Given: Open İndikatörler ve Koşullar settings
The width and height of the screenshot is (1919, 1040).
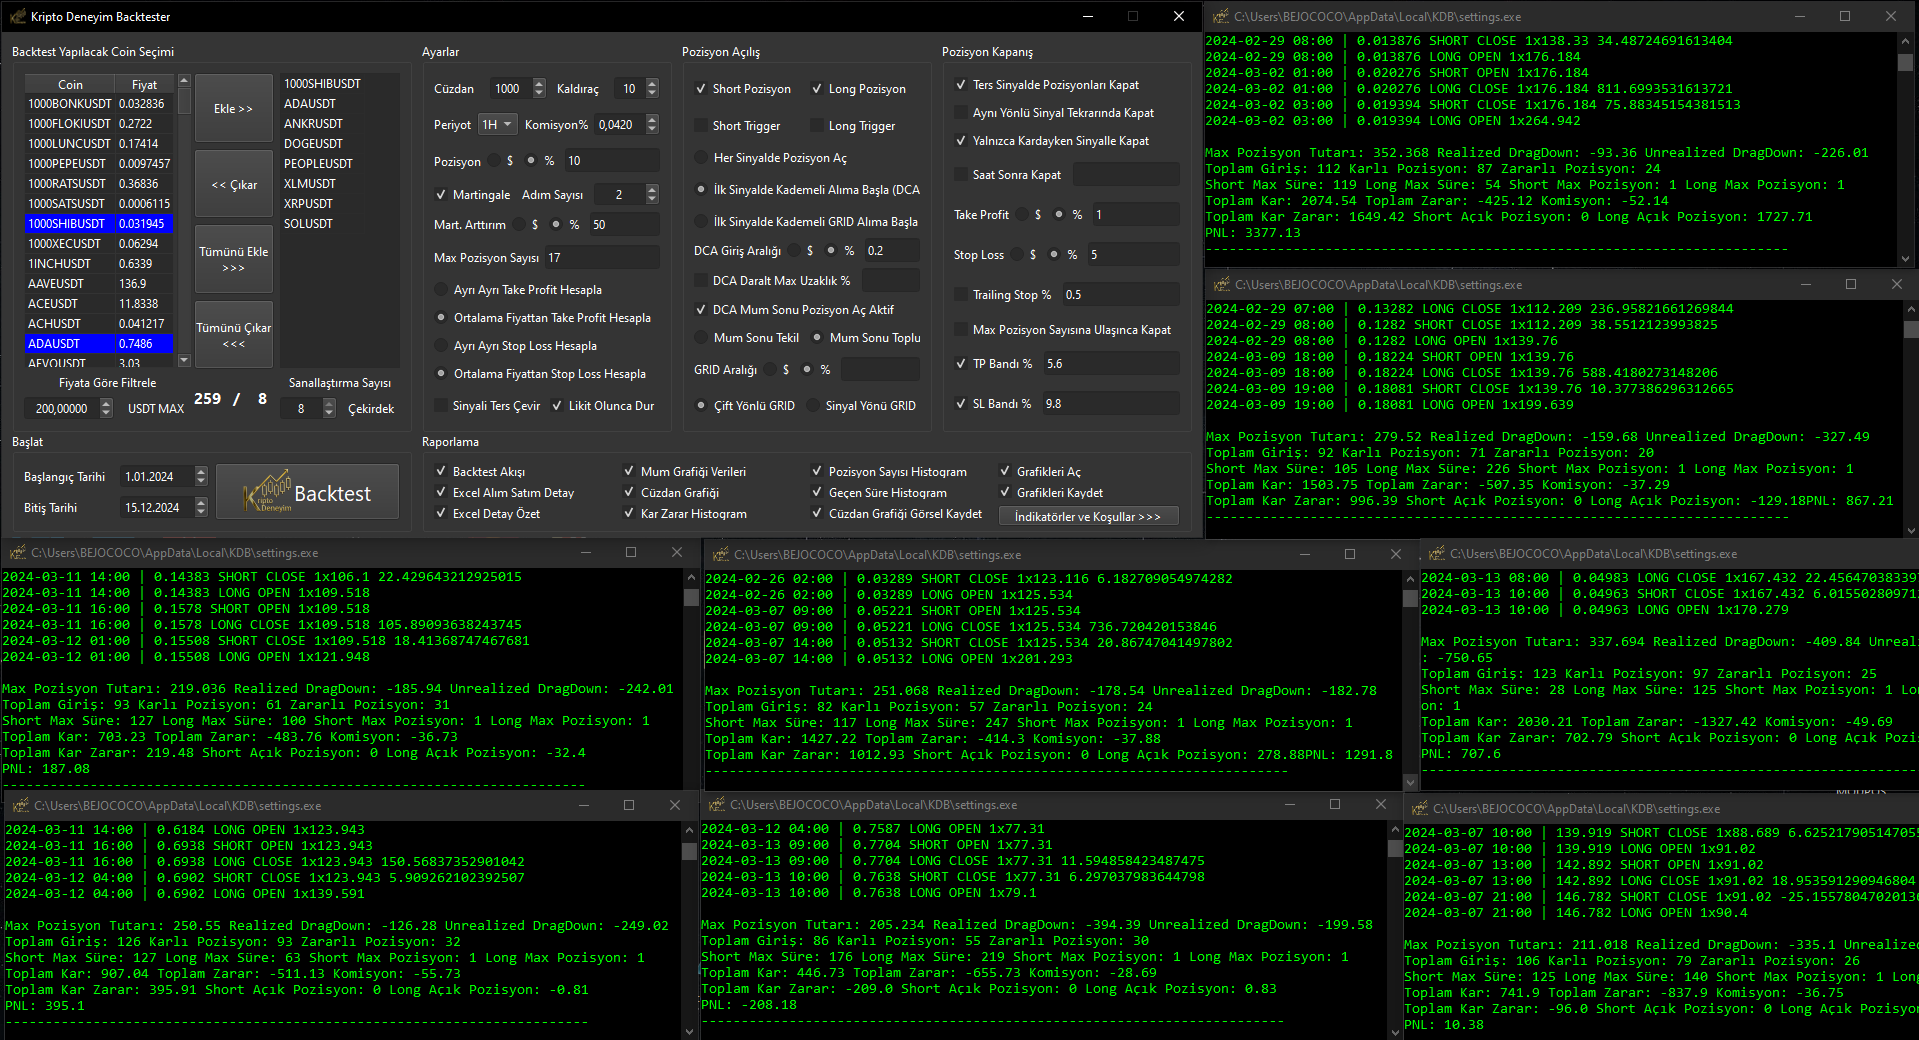Looking at the screenshot, I should (x=1090, y=517).
